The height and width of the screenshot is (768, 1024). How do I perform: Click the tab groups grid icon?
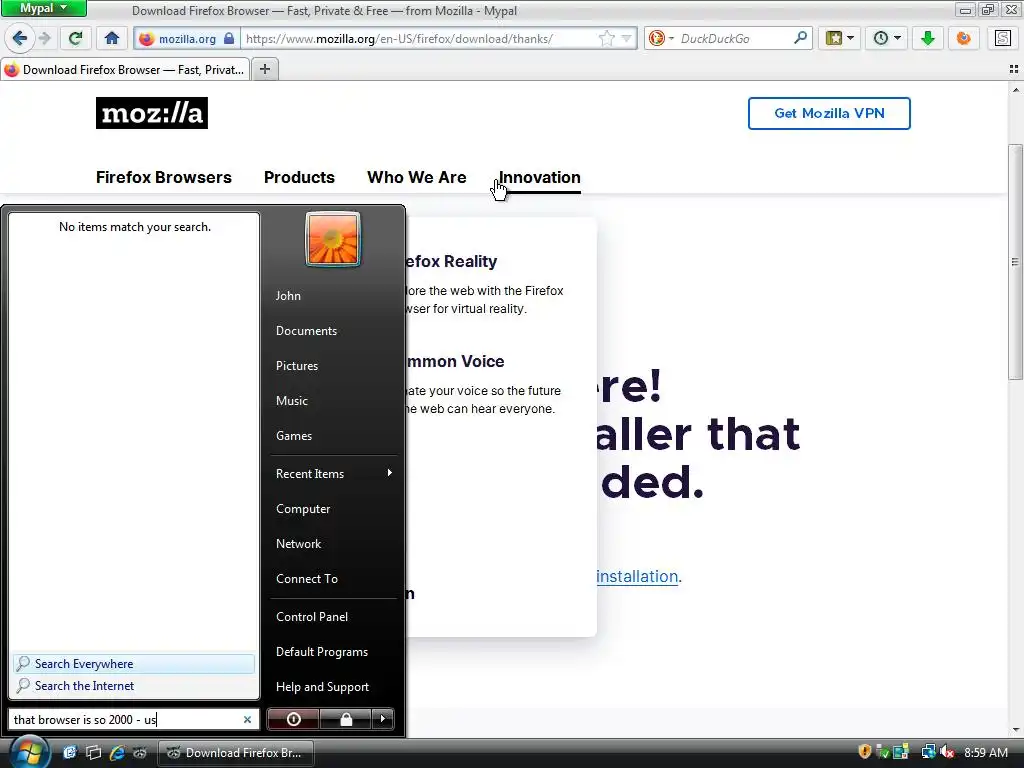(1014, 69)
